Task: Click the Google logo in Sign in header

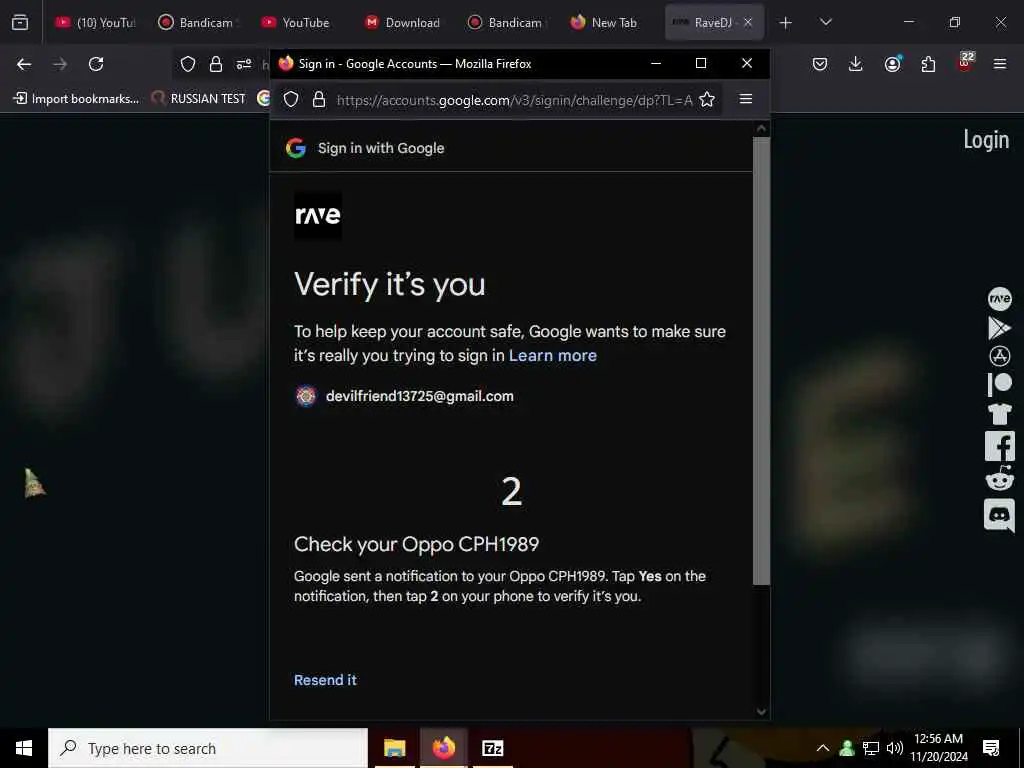Action: (x=296, y=148)
